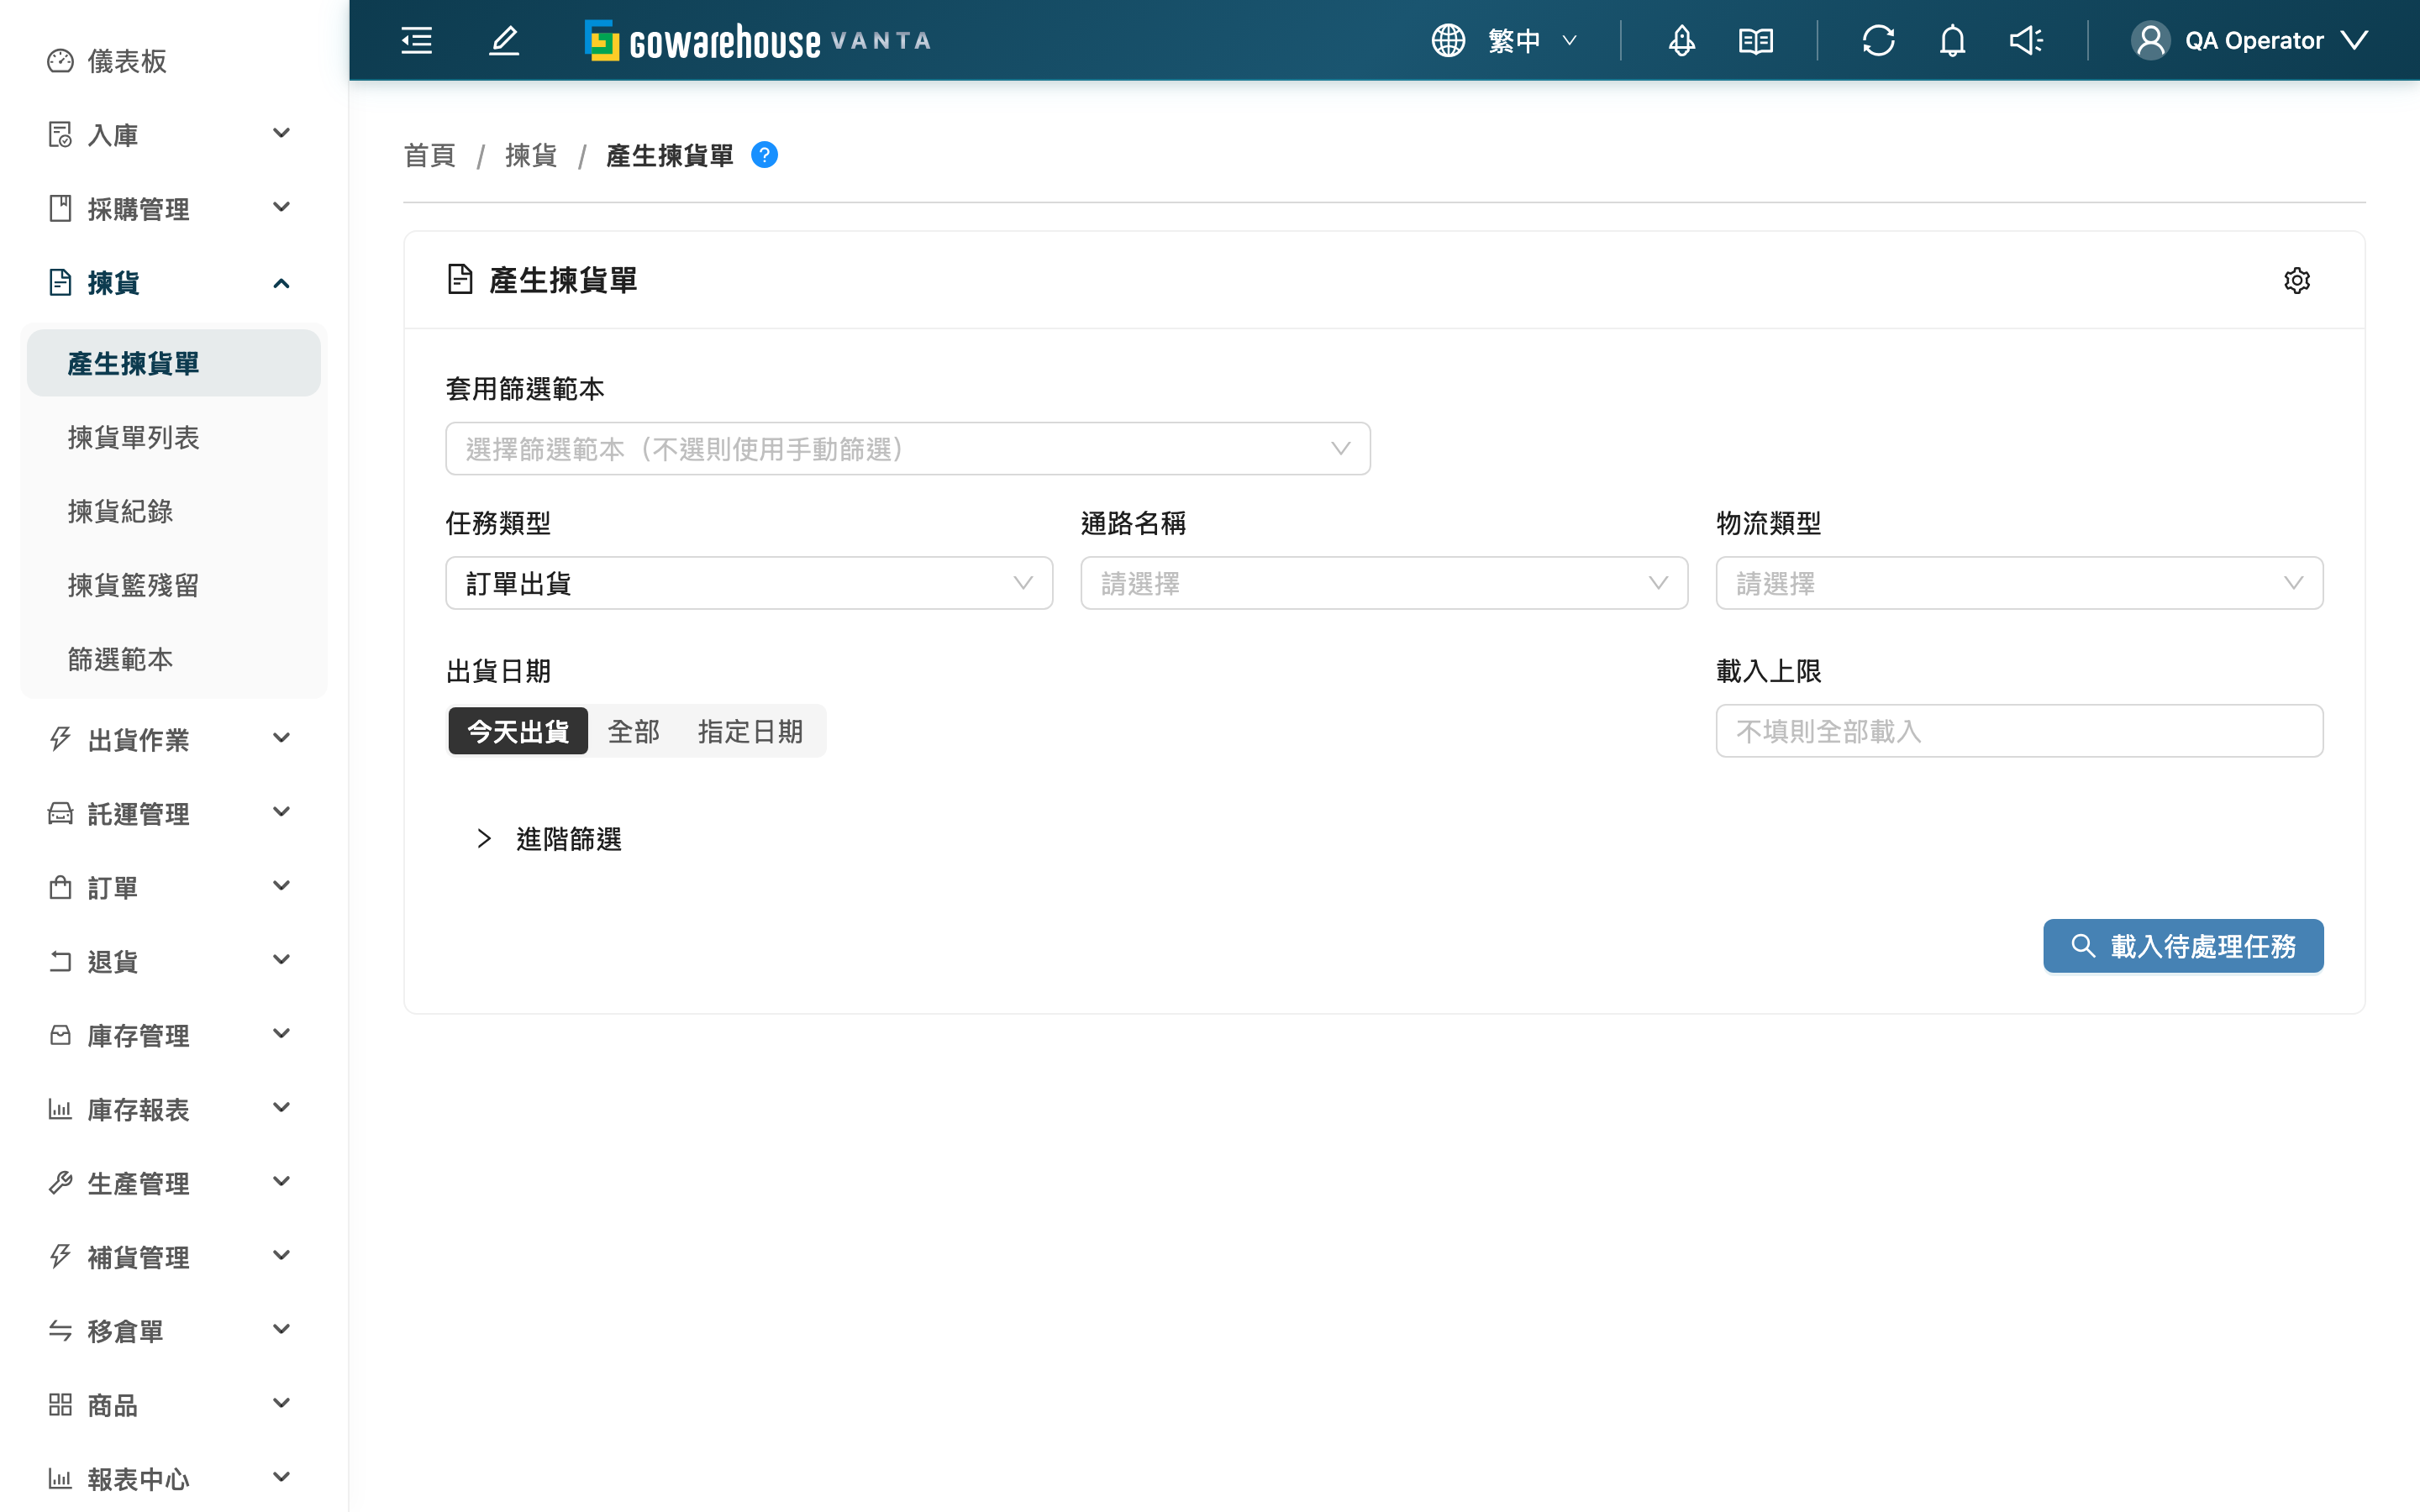Expand the 進階篩選 advanced filters
Image resolution: width=2420 pixels, height=1512 pixels.
click(549, 839)
